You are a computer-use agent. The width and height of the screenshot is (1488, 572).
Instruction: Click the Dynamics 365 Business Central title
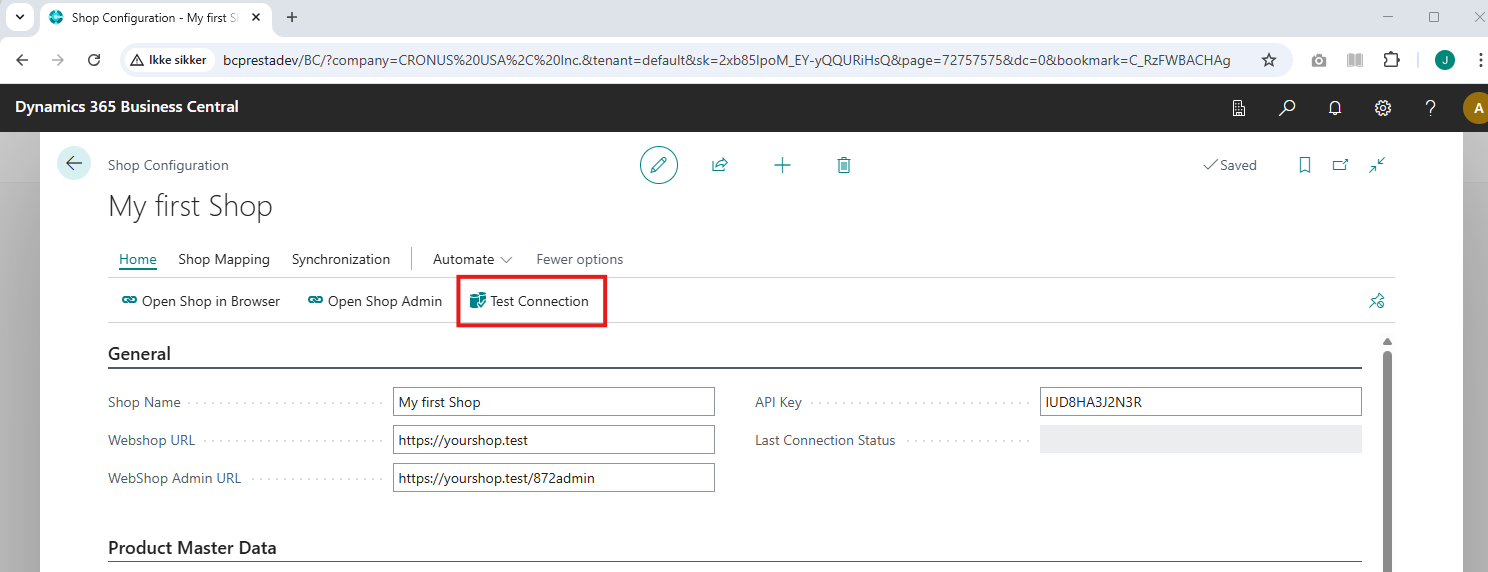(127, 107)
